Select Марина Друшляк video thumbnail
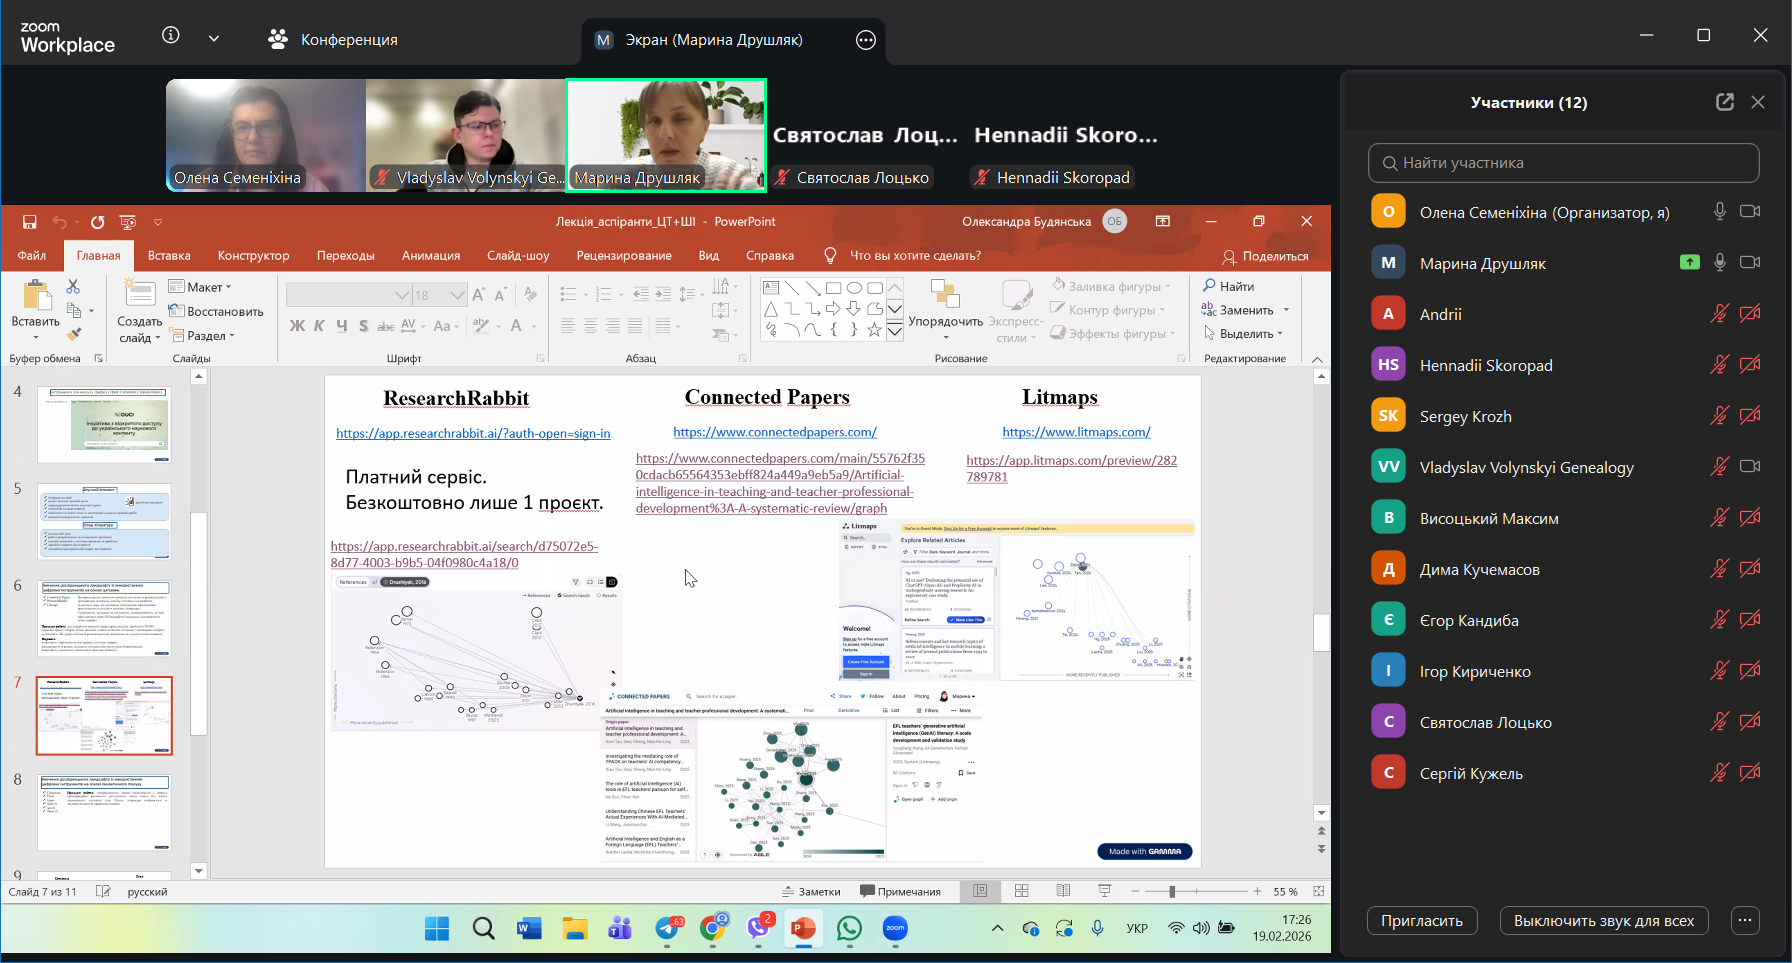 (x=667, y=135)
